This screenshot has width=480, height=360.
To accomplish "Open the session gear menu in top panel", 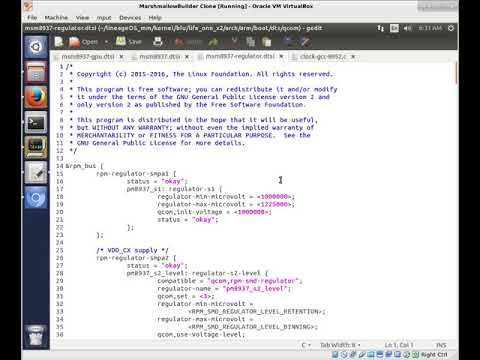I will pyautogui.click(x=451, y=28).
